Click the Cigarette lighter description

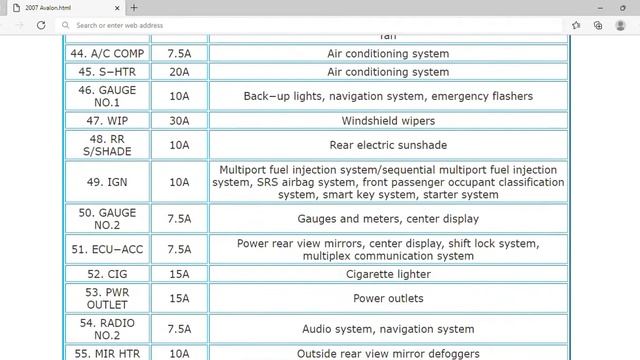click(x=388, y=274)
